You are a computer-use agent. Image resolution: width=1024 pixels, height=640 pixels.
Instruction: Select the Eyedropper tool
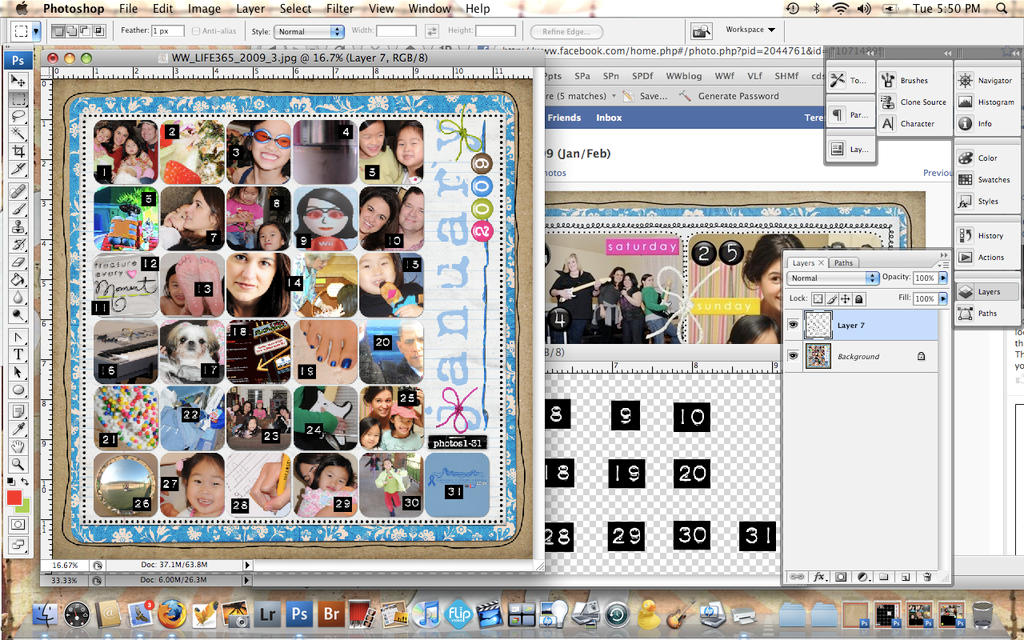(x=18, y=429)
